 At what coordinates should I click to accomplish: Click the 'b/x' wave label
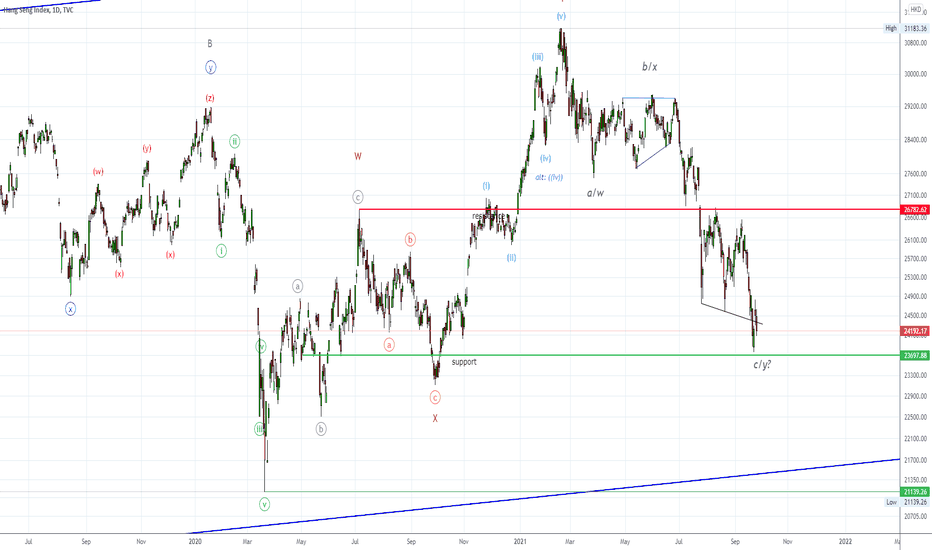tap(650, 67)
